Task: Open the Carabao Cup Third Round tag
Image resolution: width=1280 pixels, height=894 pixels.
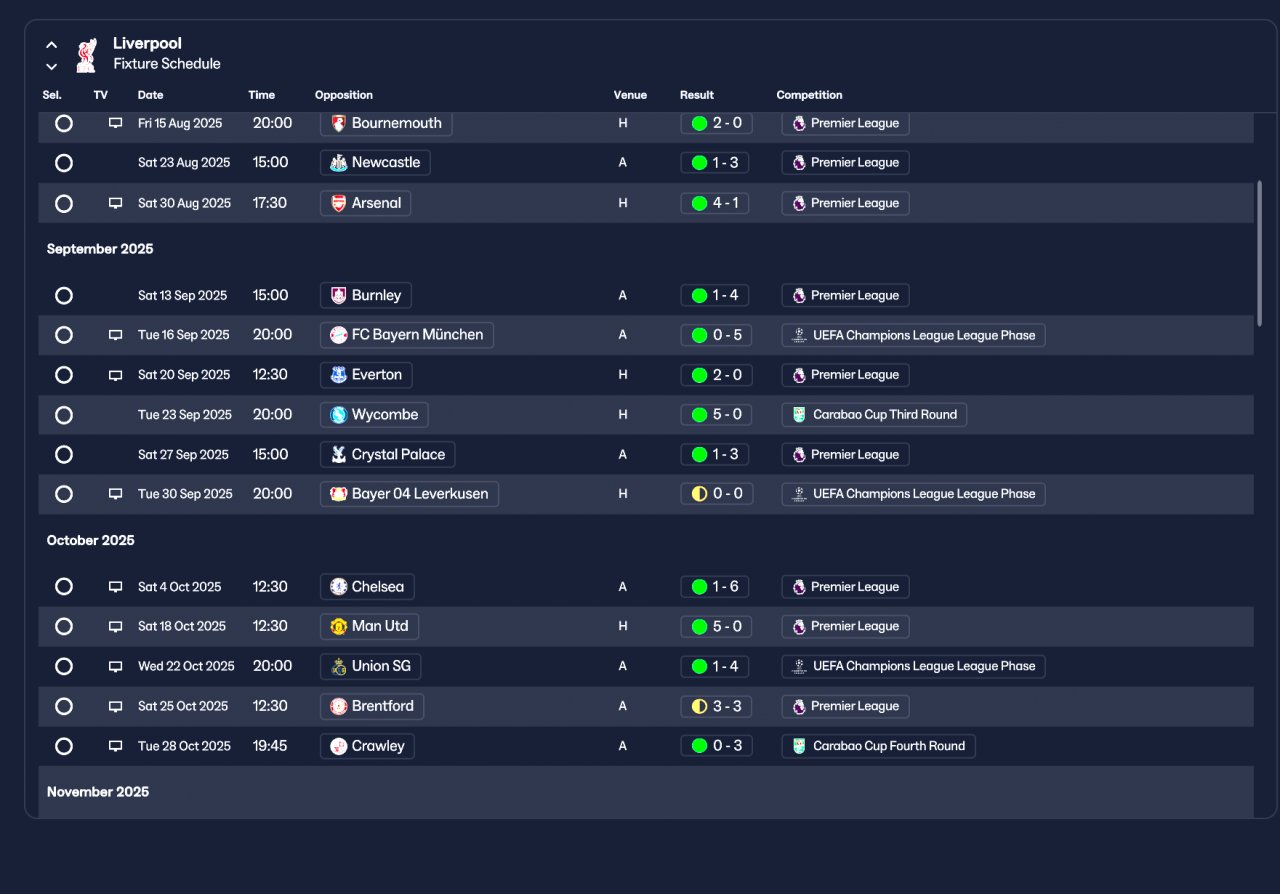Action: [874, 415]
